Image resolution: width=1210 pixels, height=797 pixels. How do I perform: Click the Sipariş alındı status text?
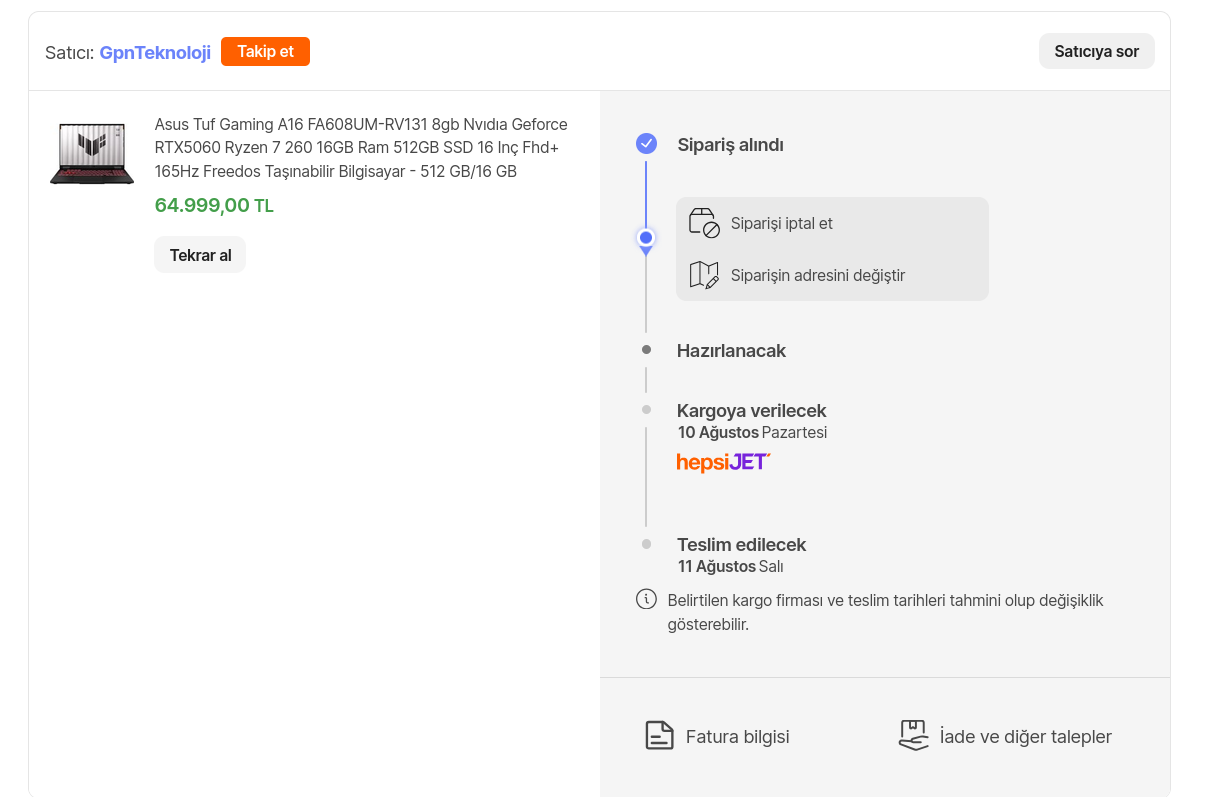click(731, 145)
